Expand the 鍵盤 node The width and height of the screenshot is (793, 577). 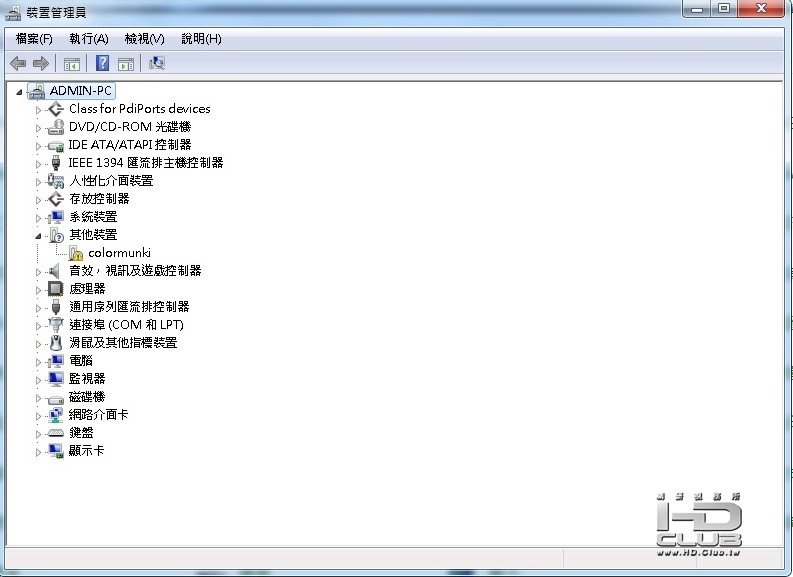click(38, 434)
